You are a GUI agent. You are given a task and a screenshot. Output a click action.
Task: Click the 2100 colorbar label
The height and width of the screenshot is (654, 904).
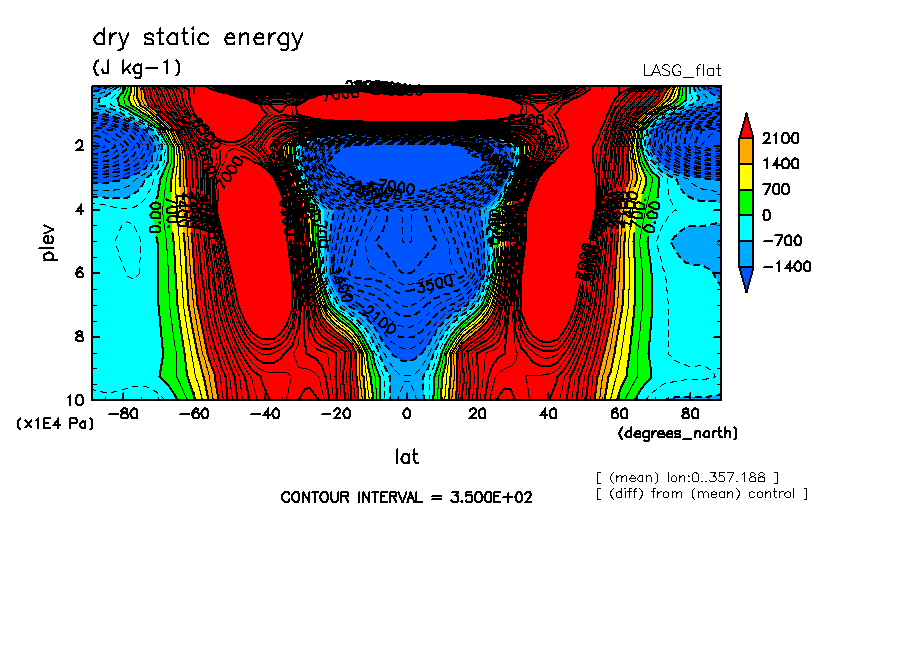(x=780, y=138)
